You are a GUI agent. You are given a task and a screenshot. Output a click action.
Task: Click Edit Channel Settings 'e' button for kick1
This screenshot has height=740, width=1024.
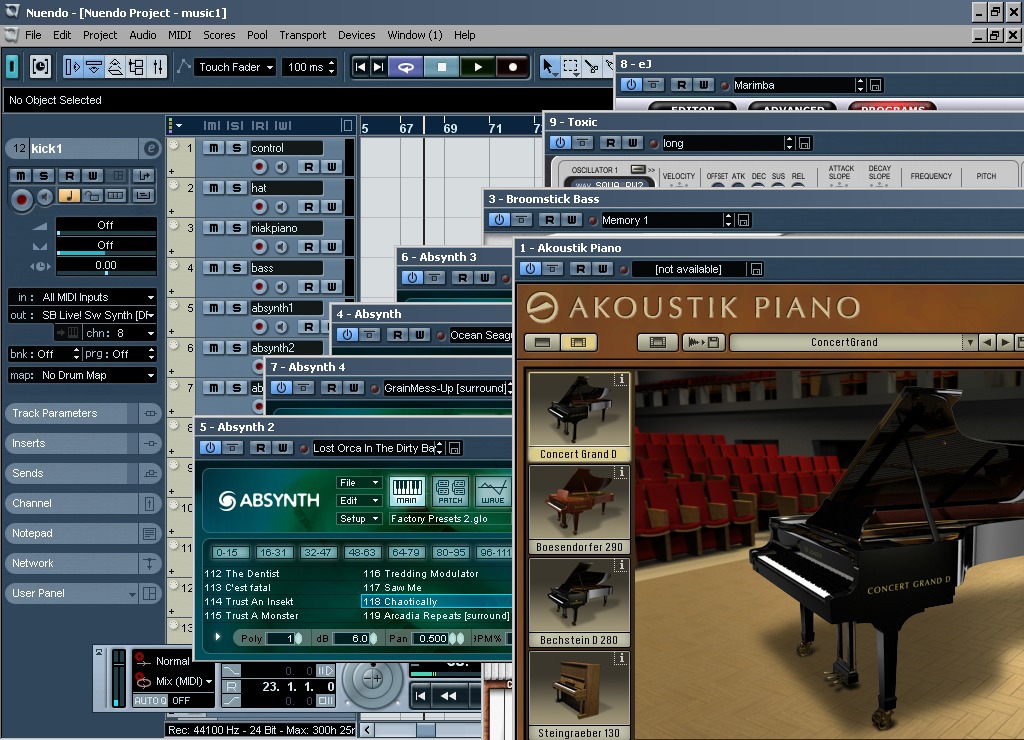coord(151,148)
